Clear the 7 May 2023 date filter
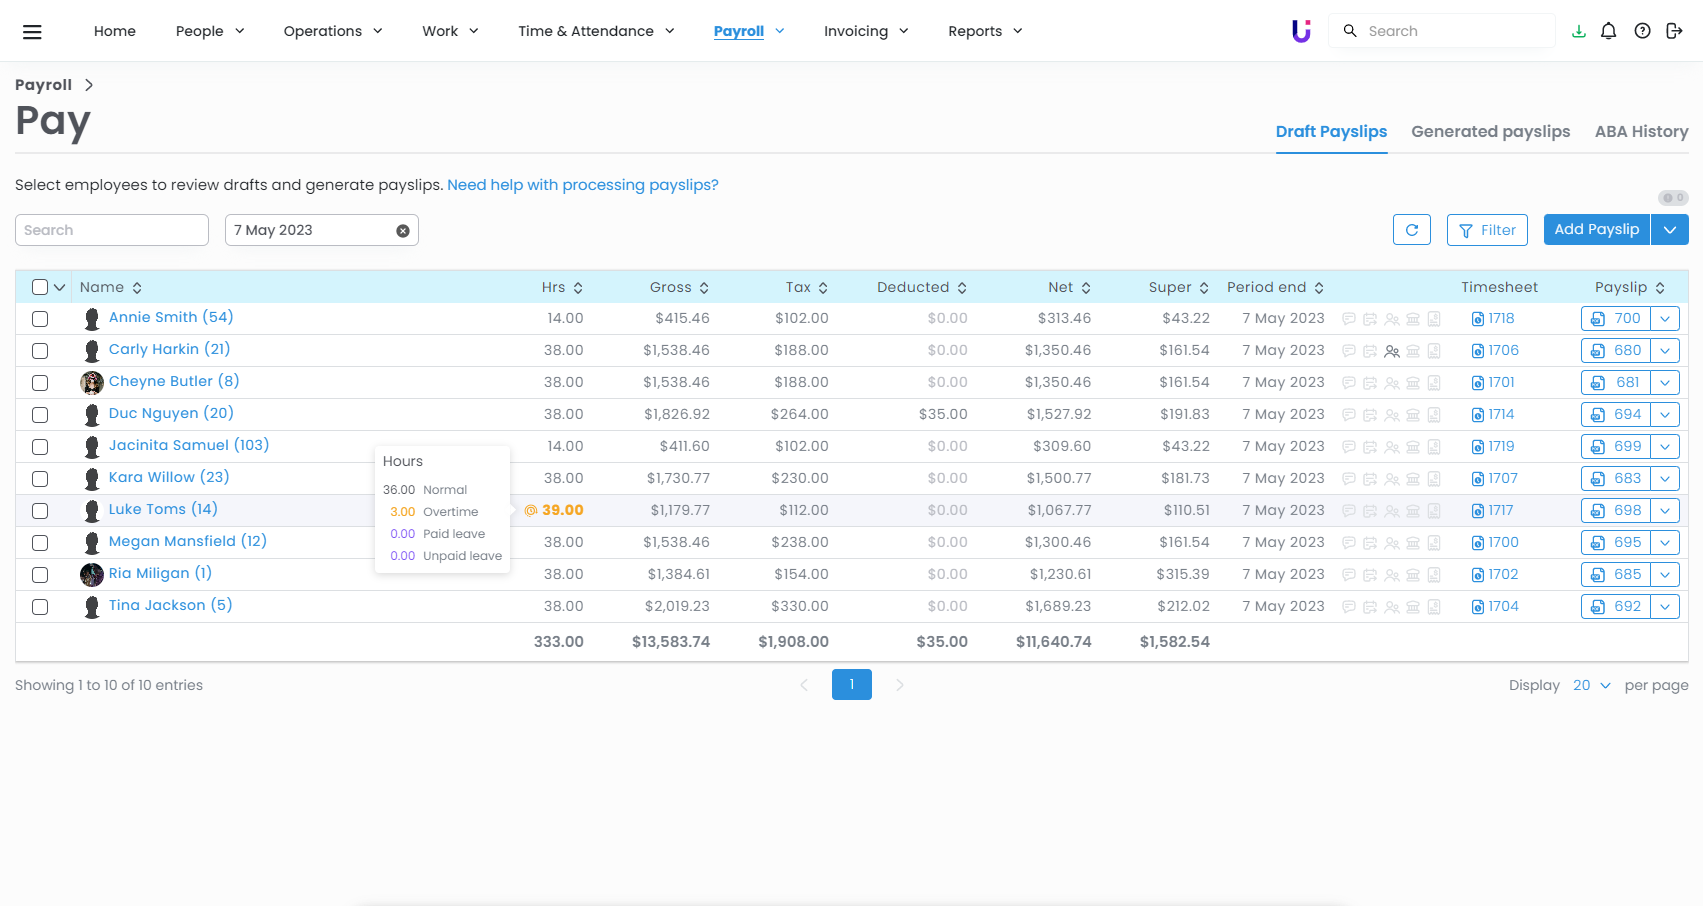The width and height of the screenshot is (1703, 906). [403, 231]
